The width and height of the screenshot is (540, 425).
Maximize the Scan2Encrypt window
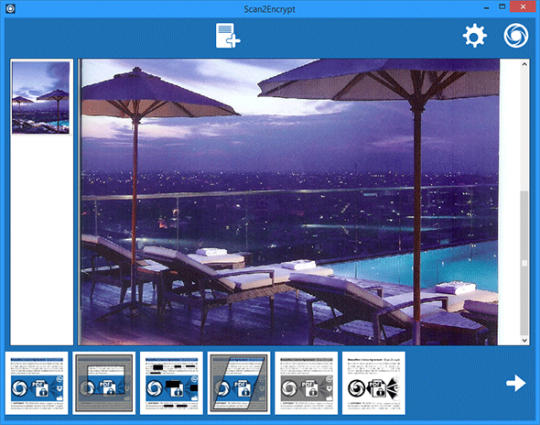(502, 7)
